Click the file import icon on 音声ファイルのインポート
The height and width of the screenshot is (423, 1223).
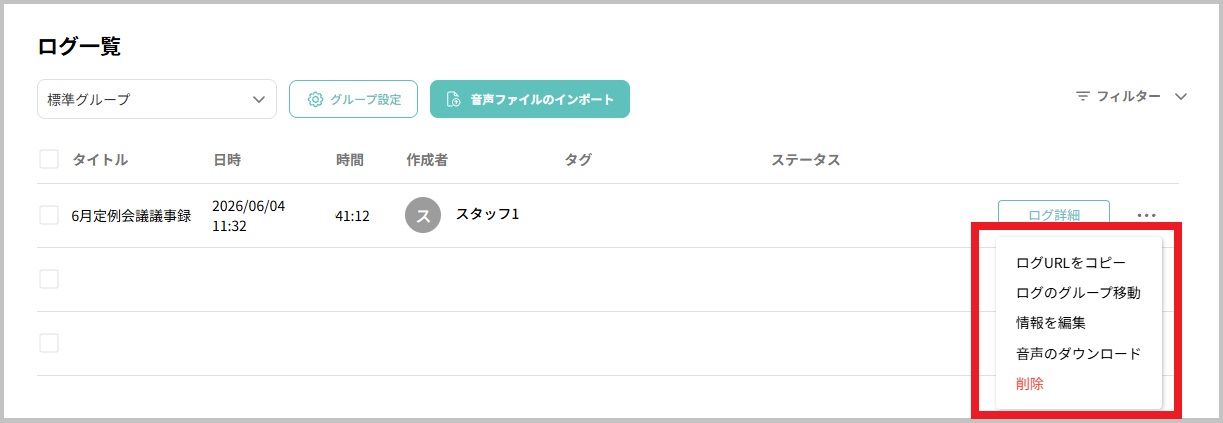pos(454,99)
